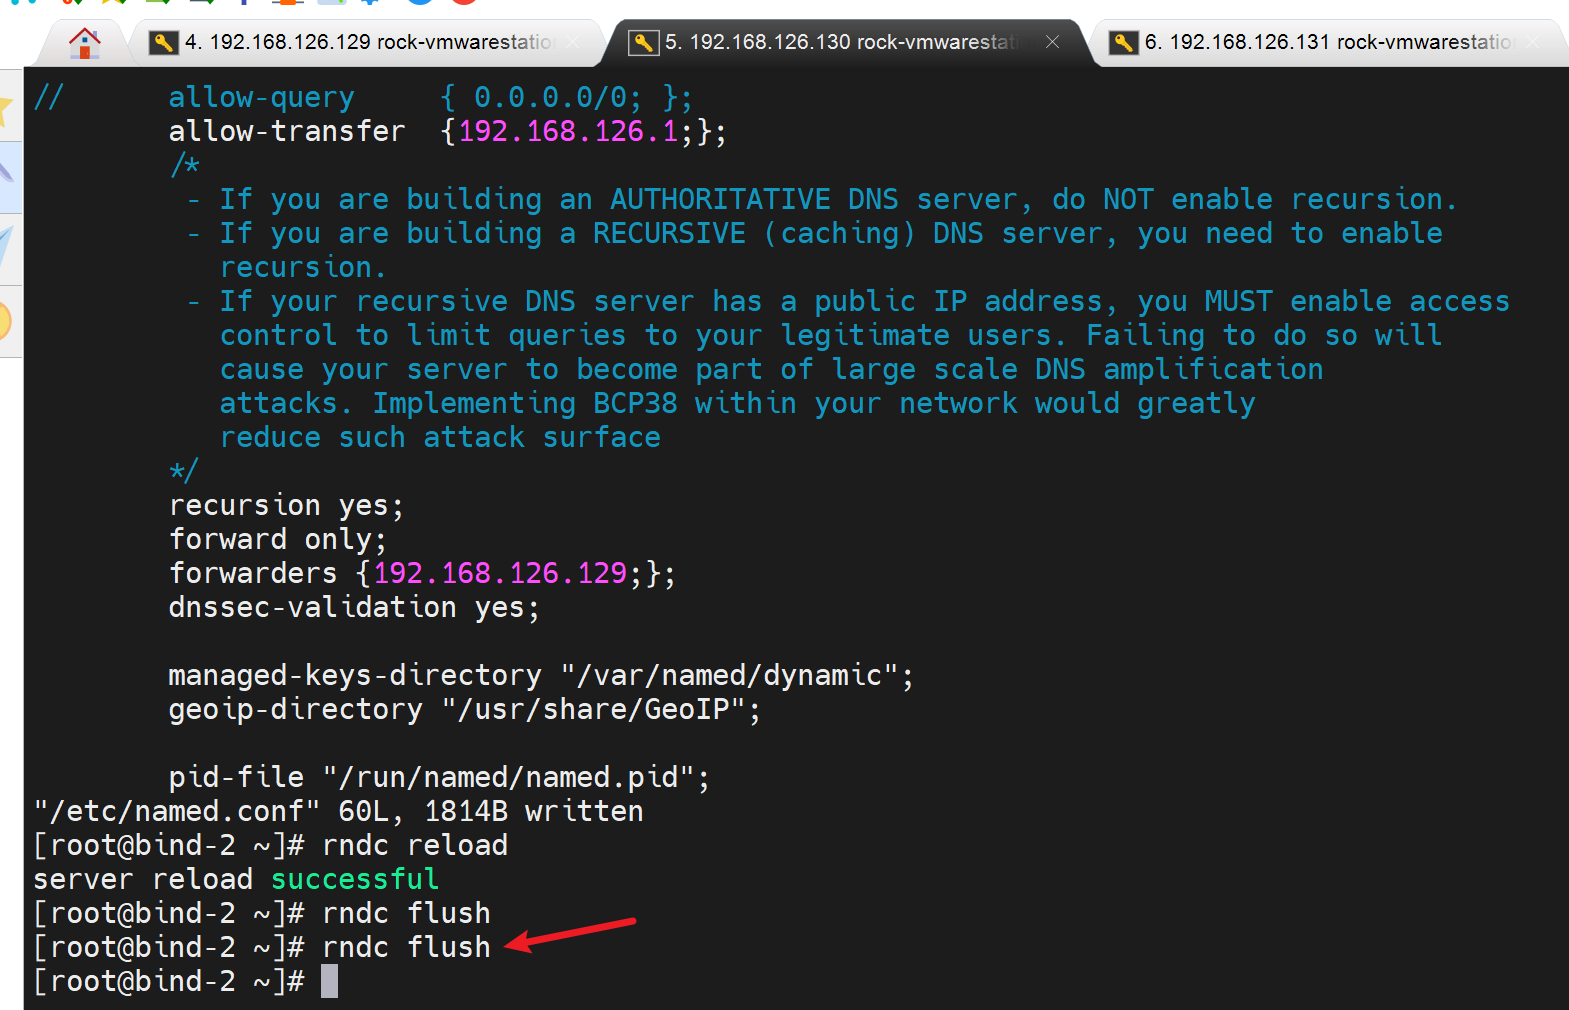Click the 'forward only;' line
The image size is (1569, 1010).
tap(277, 539)
